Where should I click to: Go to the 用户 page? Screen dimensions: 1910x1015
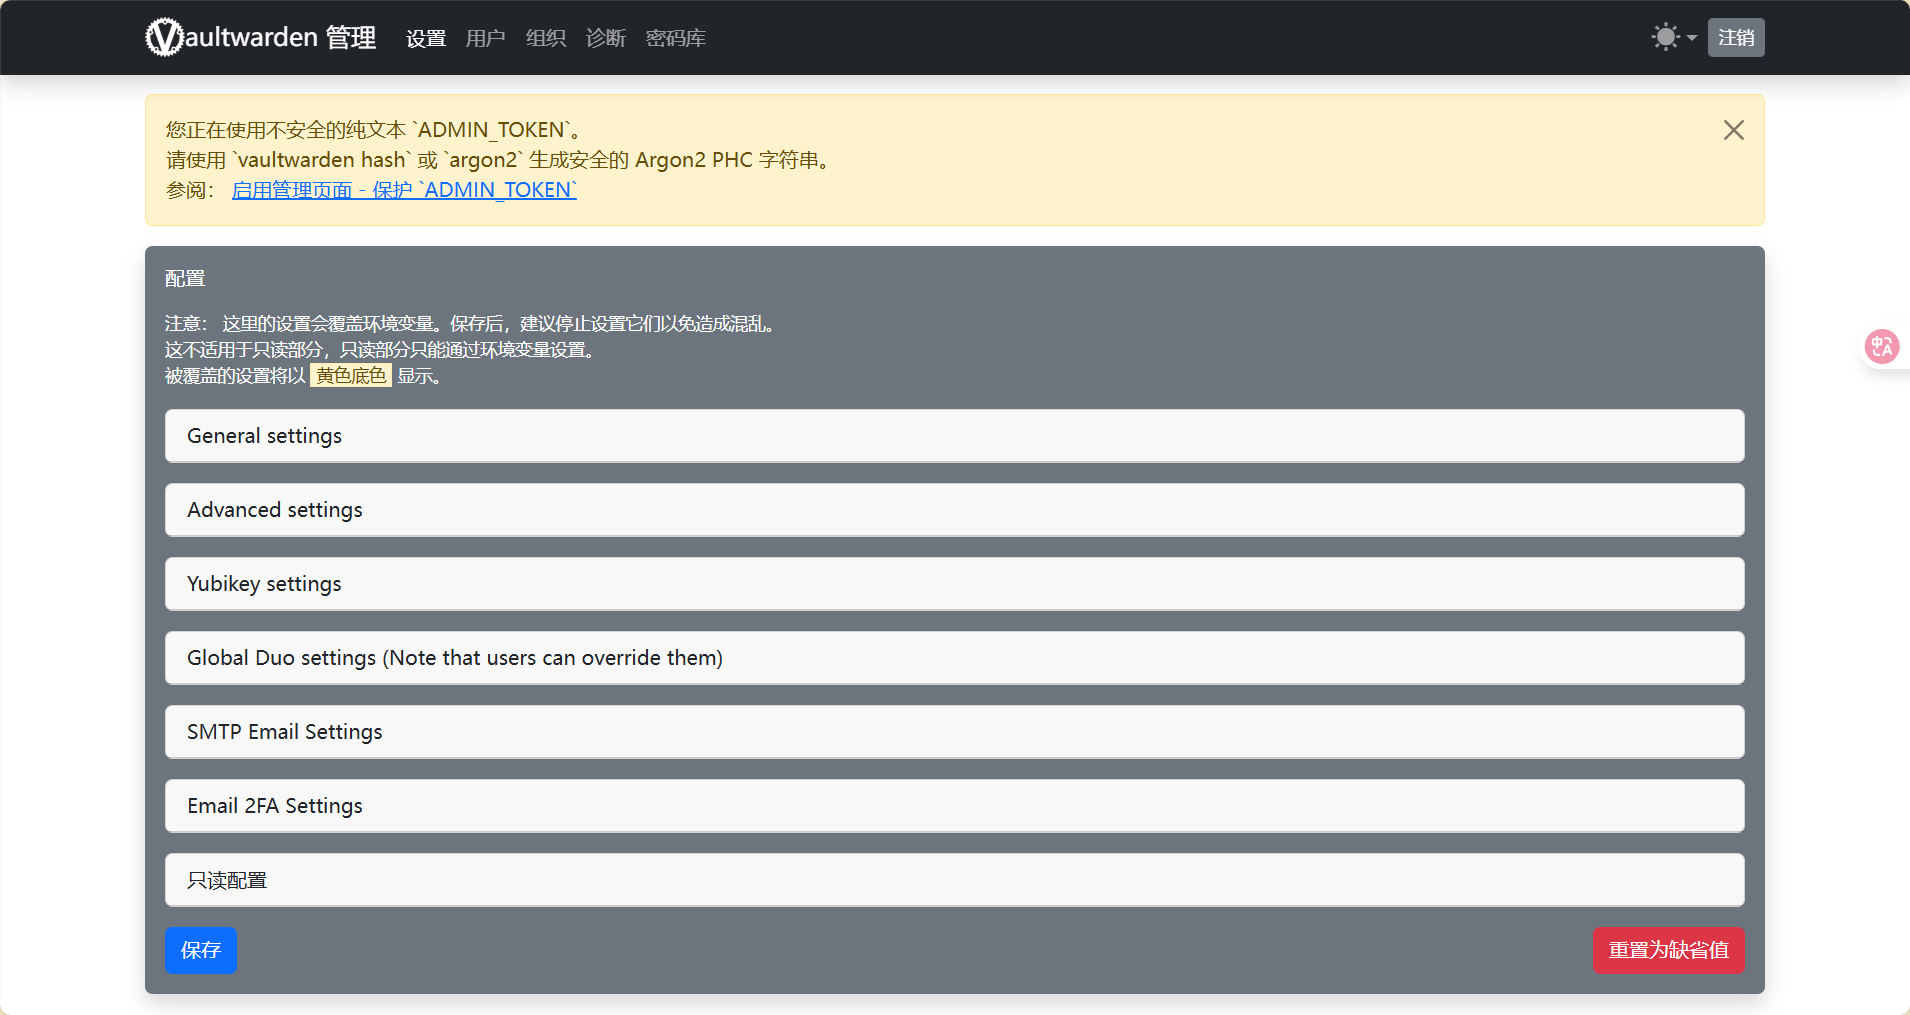(485, 38)
